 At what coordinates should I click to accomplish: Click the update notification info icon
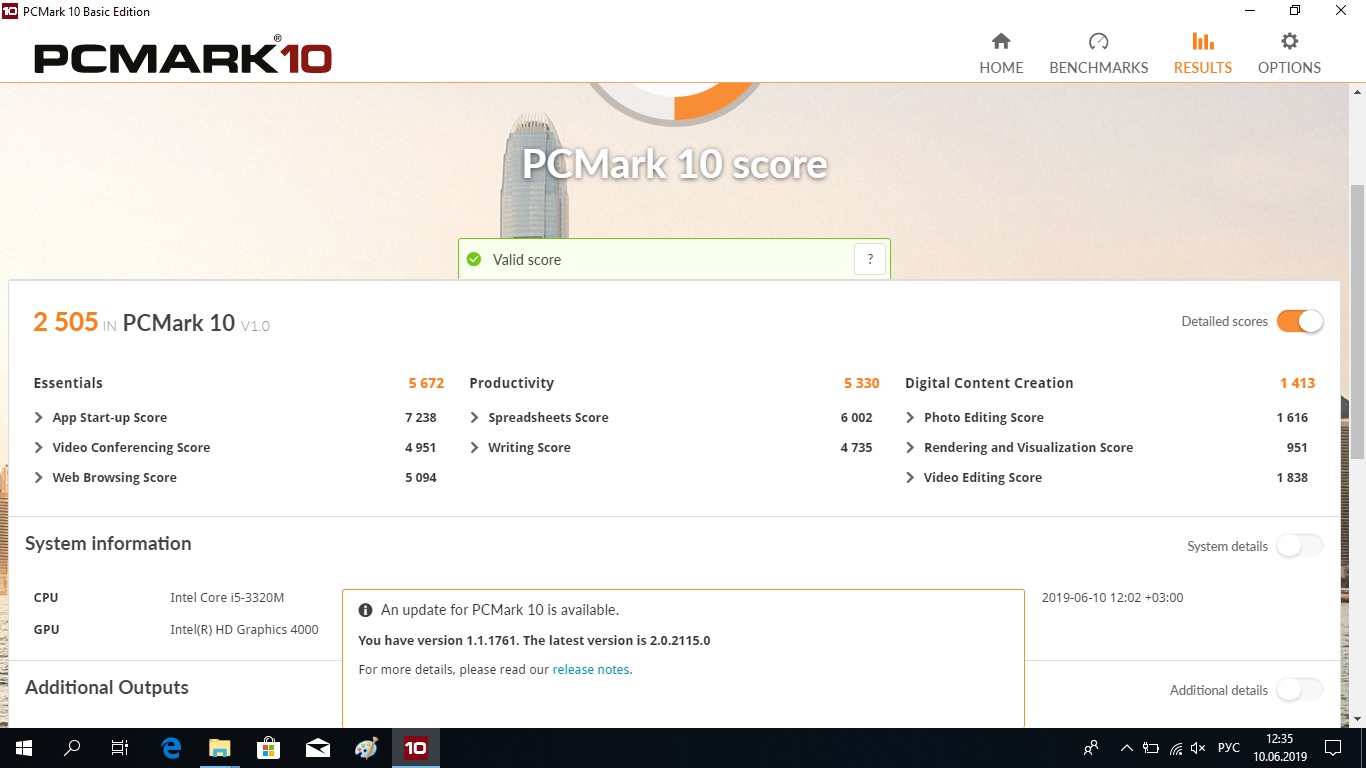click(x=366, y=610)
